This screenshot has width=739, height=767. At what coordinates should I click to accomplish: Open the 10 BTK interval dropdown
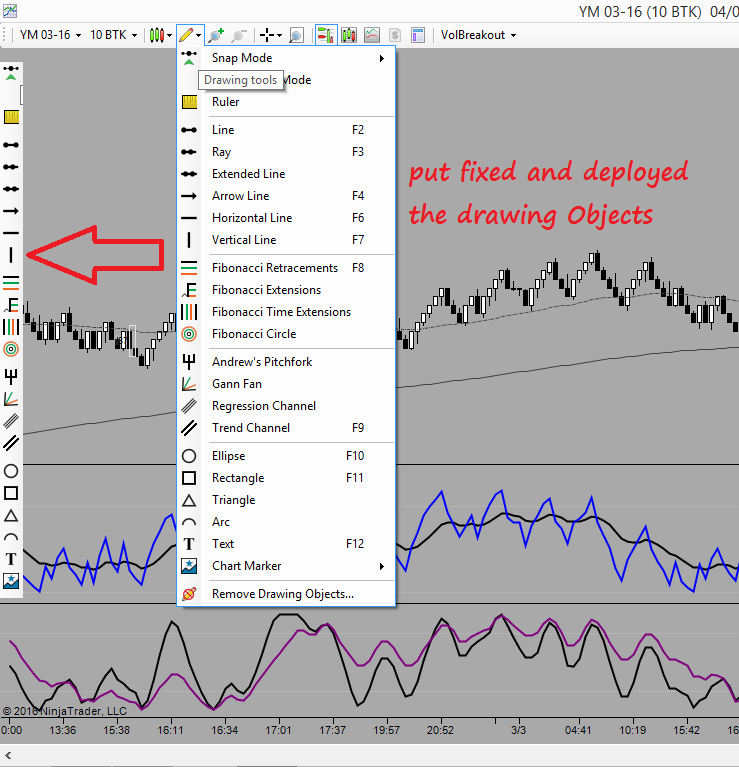[x=113, y=35]
